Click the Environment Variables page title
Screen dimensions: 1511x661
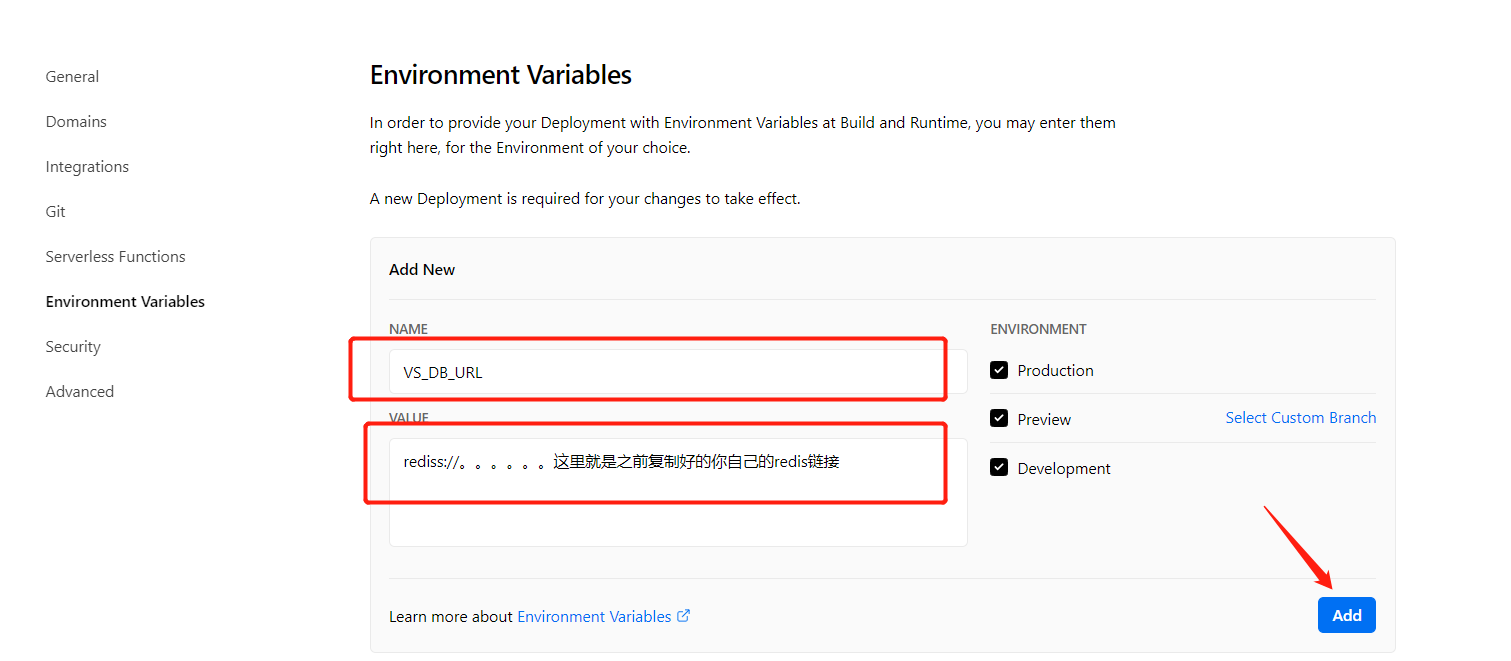tap(500, 75)
